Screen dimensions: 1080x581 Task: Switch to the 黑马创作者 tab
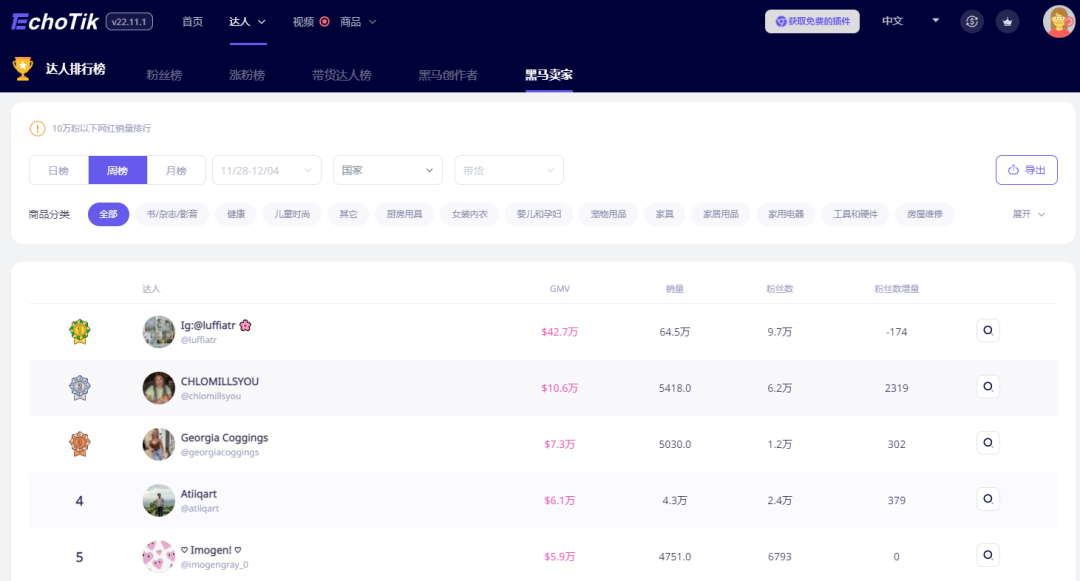[448, 75]
